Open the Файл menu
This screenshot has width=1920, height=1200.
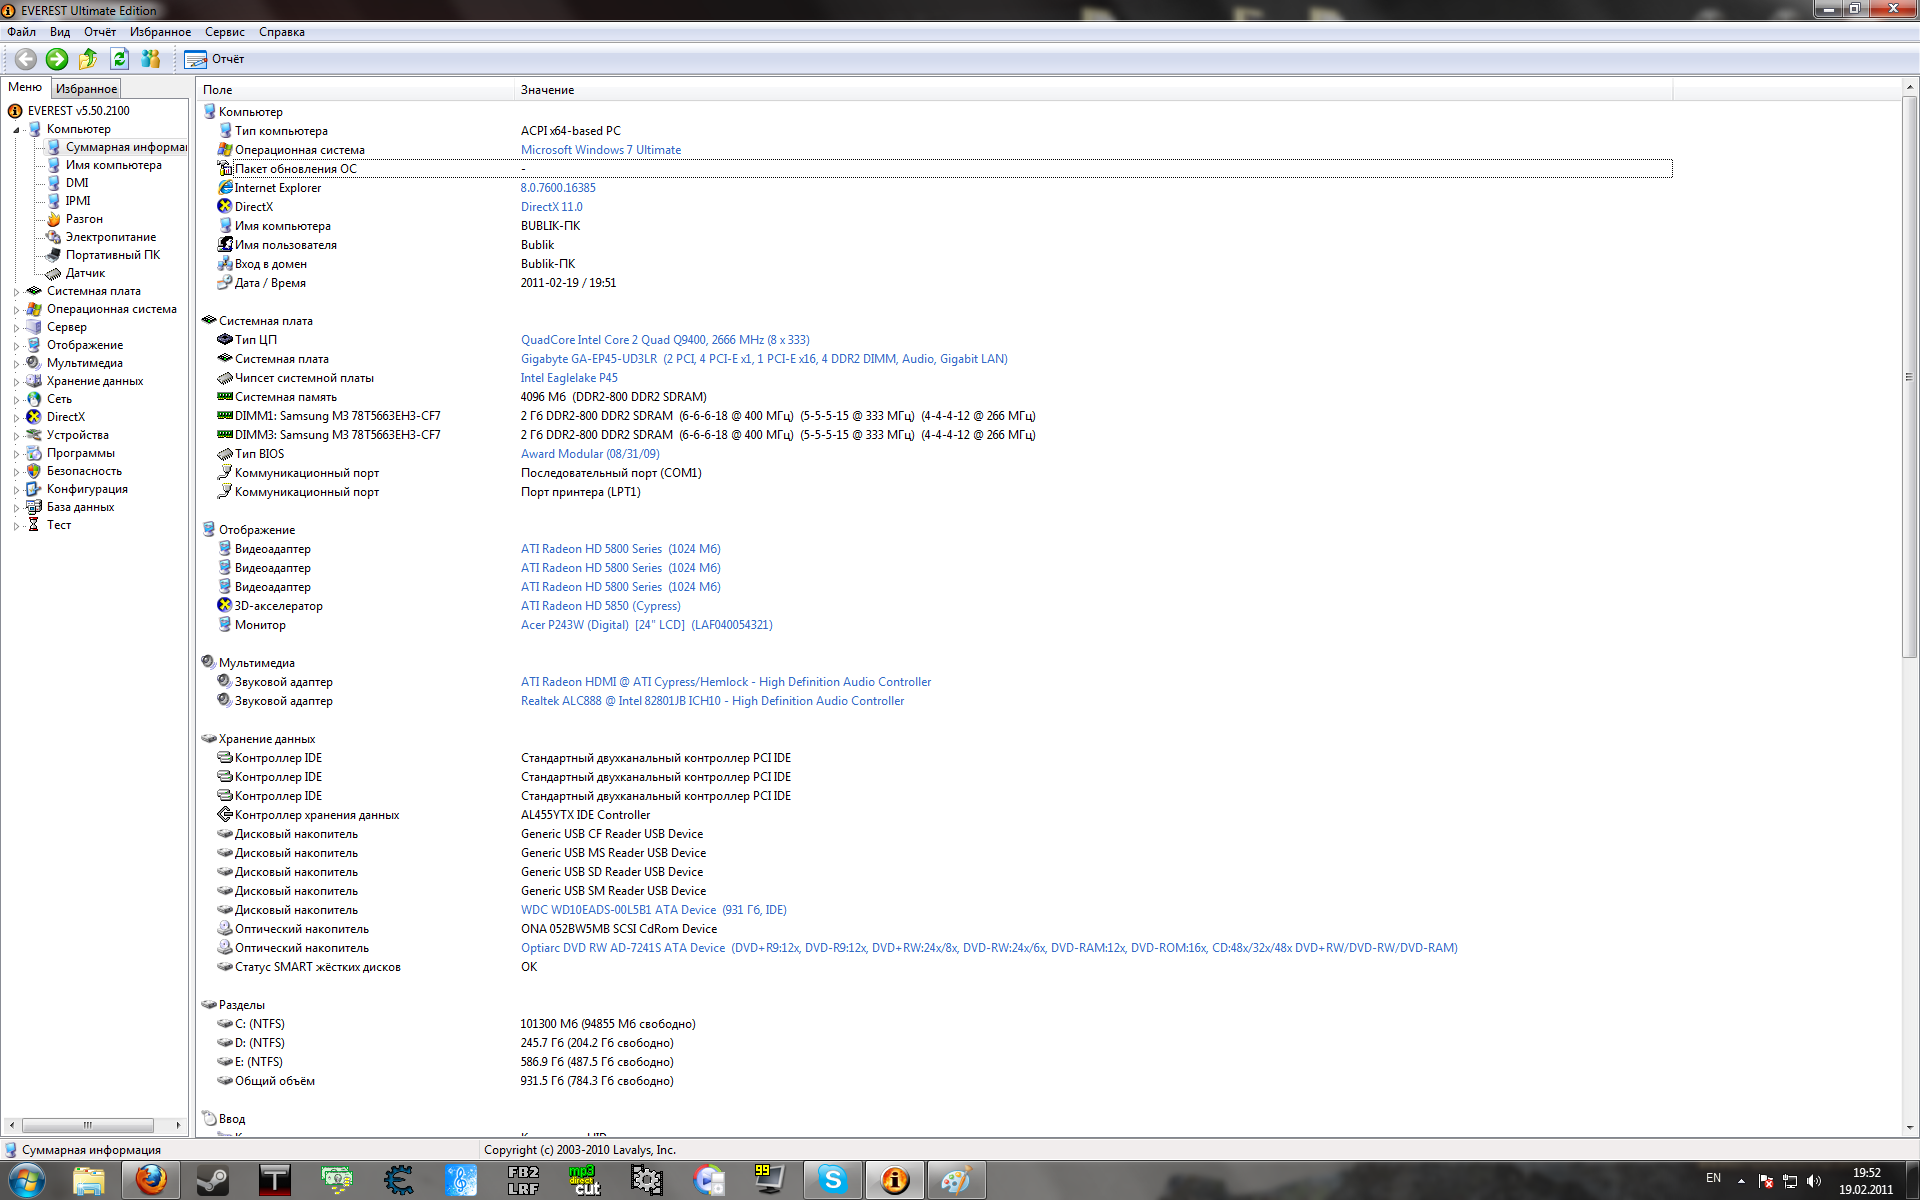pos(21,32)
